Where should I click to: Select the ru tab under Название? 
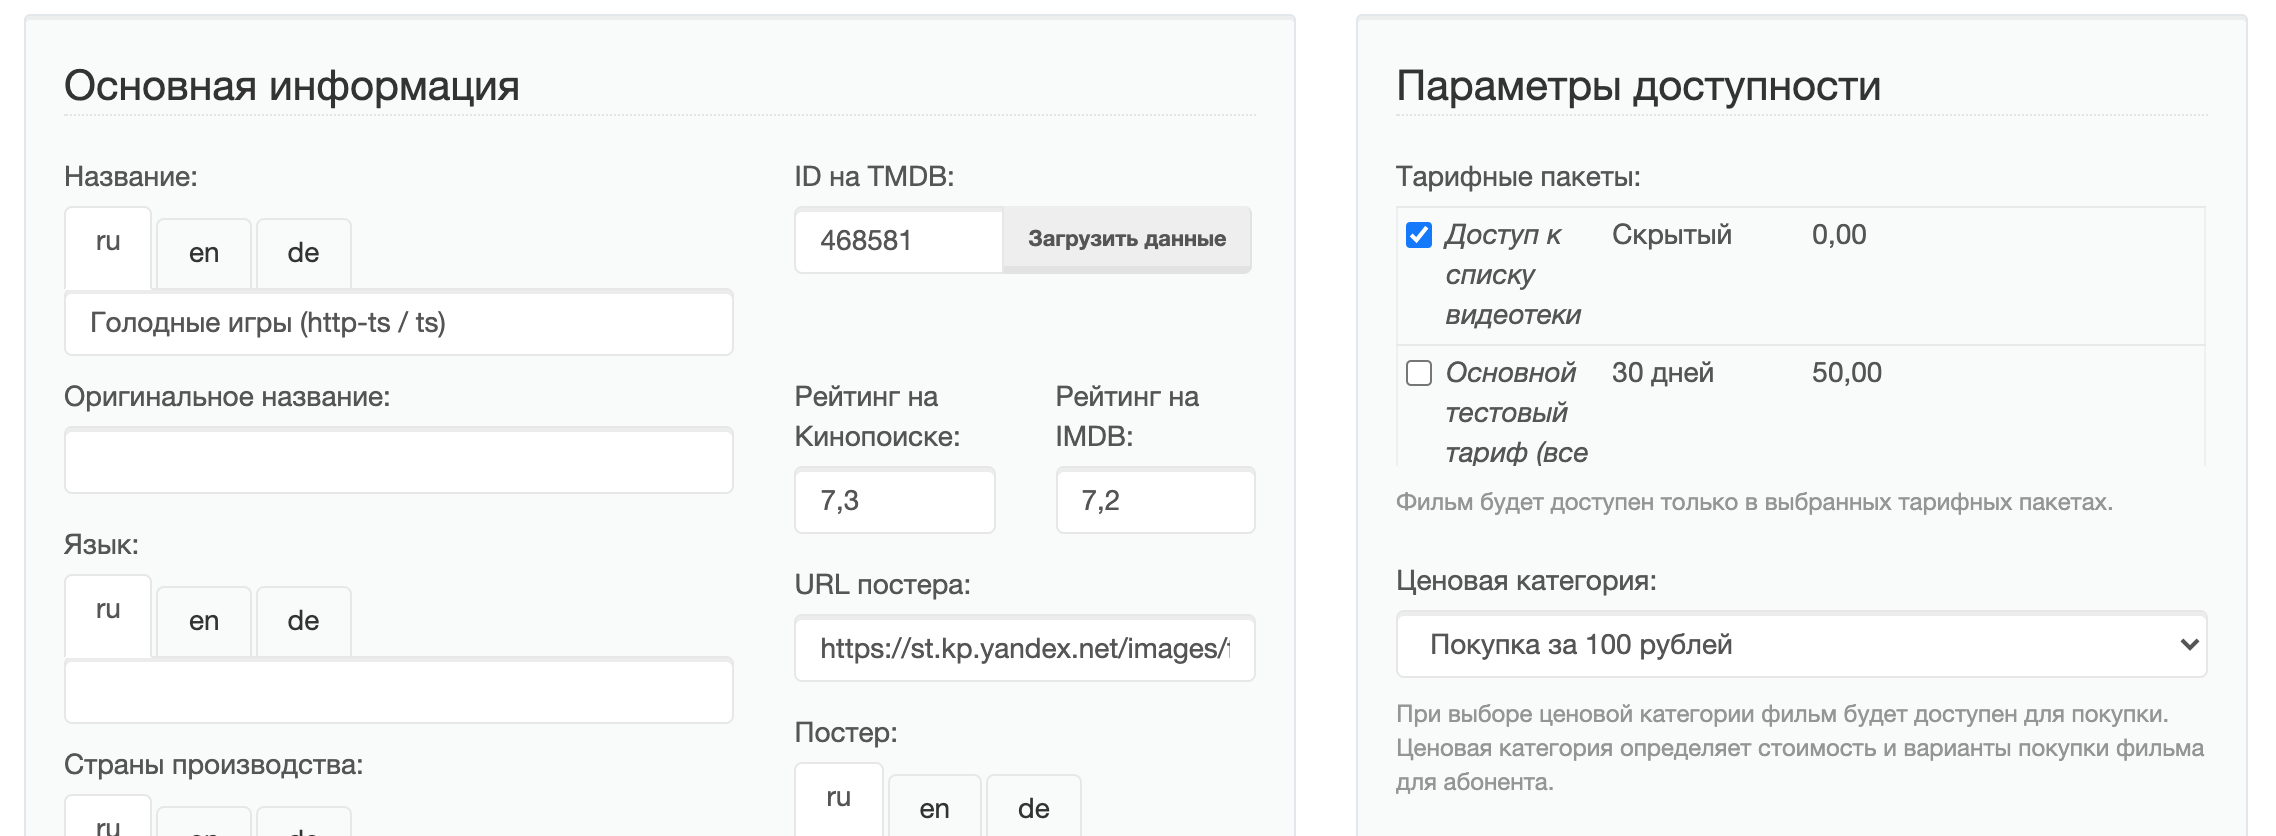pyautogui.click(x=108, y=247)
